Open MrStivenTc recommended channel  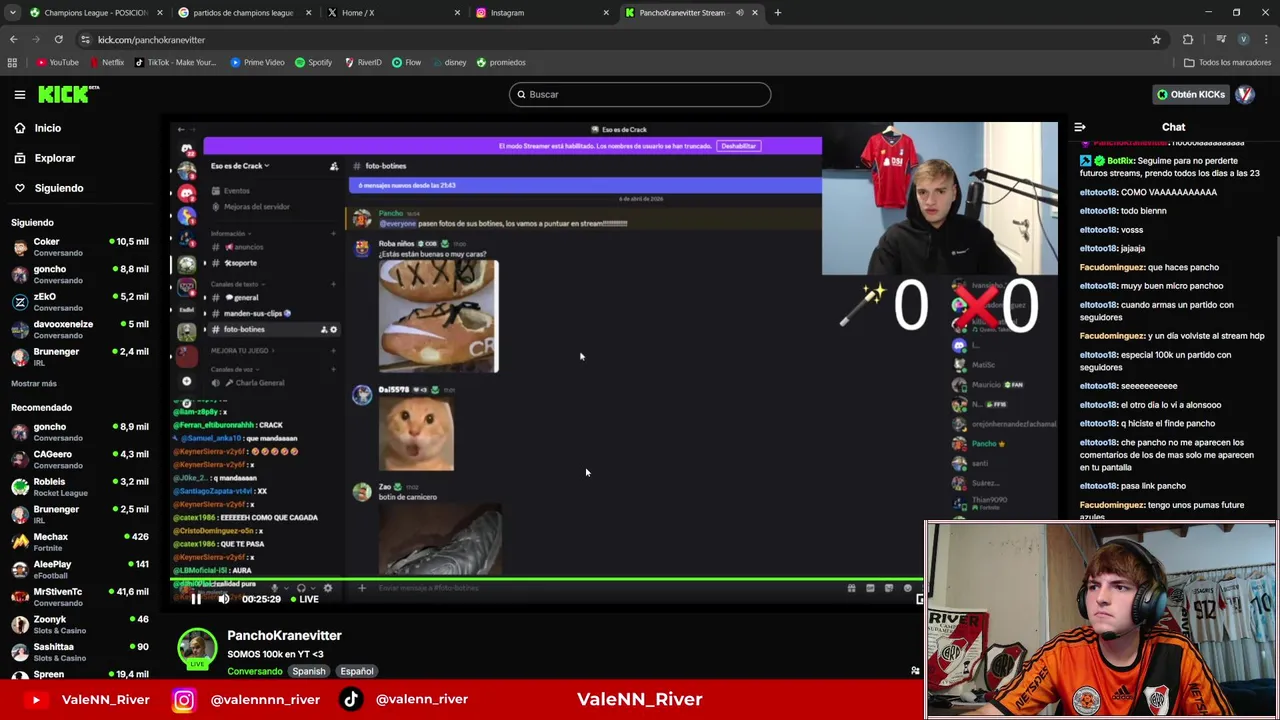click(80, 597)
